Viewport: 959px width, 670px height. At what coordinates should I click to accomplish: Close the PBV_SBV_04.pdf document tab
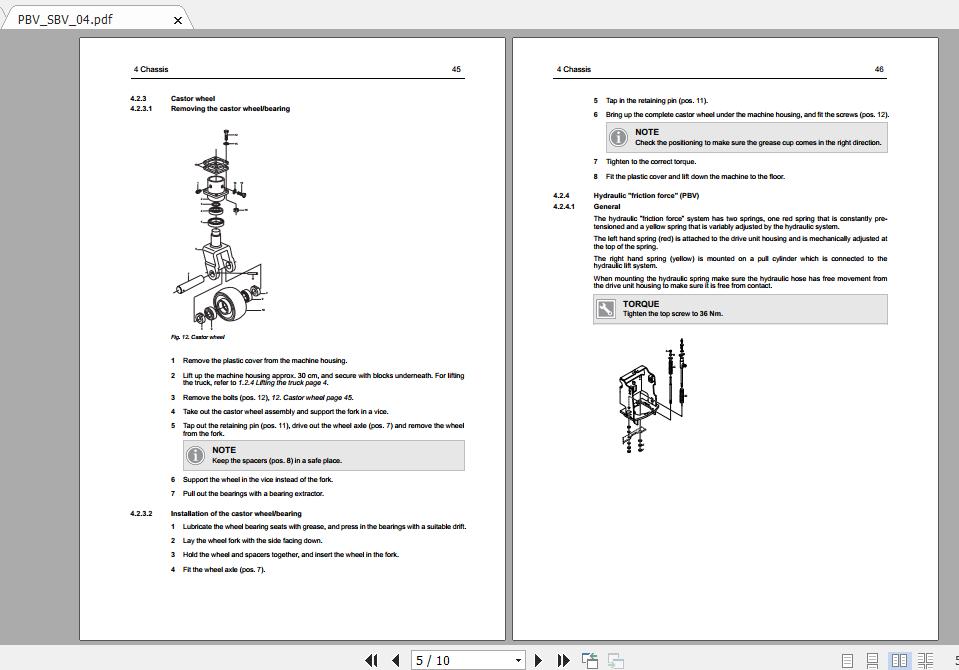[177, 19]
